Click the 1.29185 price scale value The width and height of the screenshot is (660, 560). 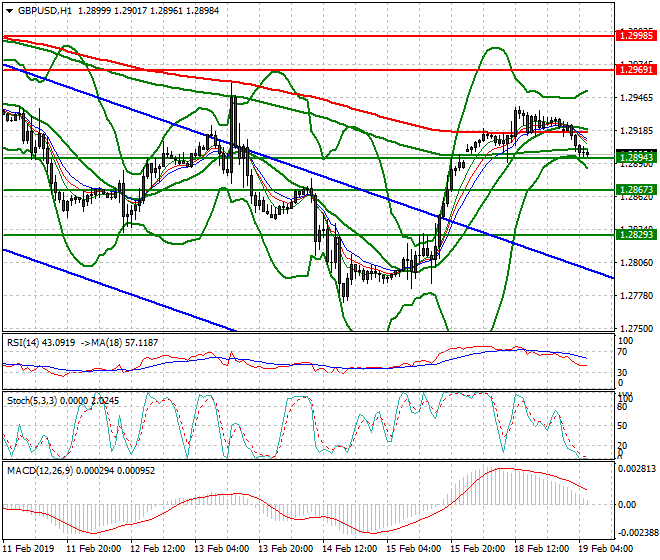click(x=636, y=131)
